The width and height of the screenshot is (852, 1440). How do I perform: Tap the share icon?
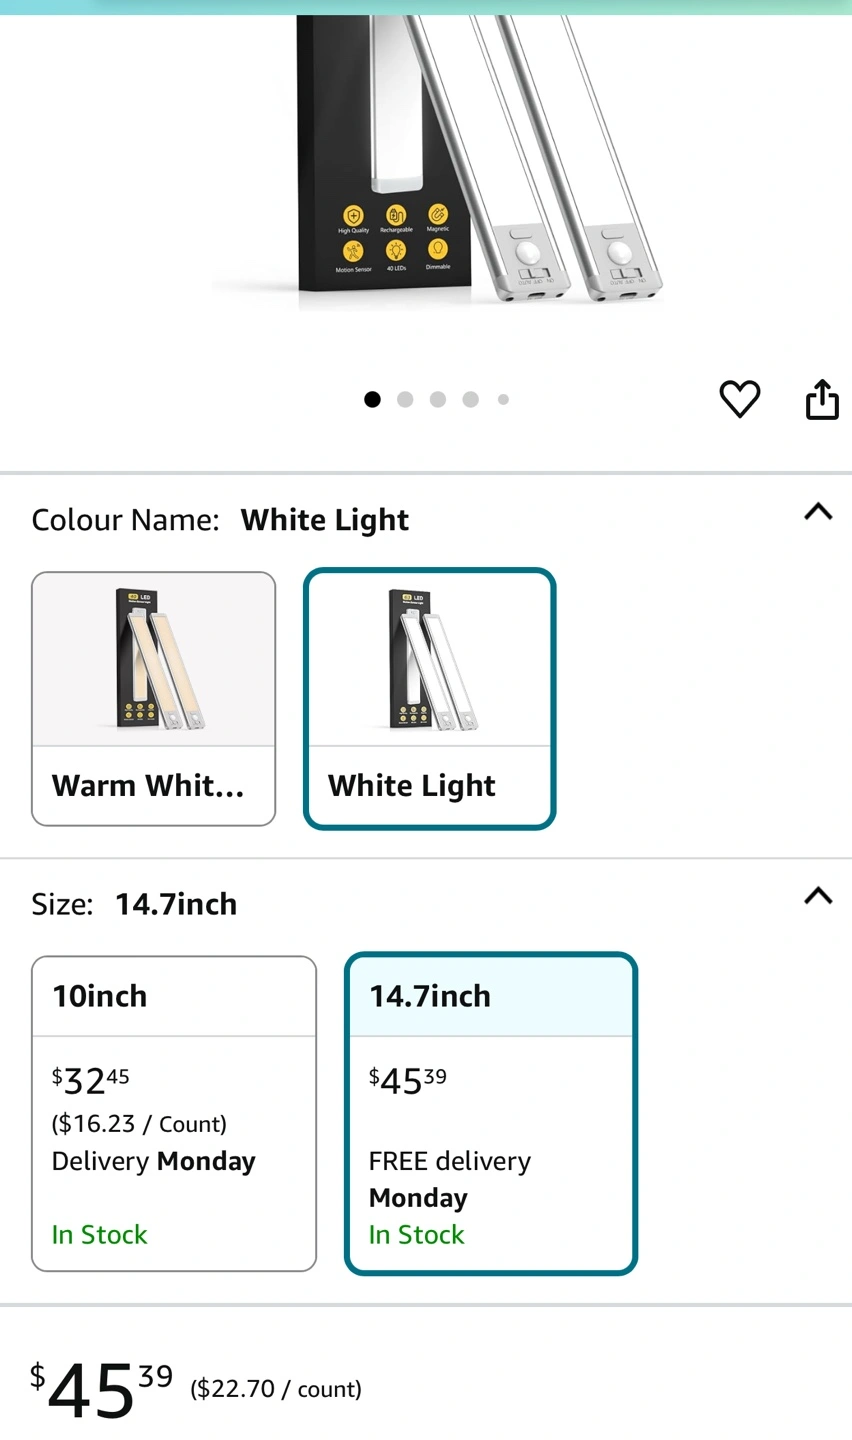click(822, 399)
